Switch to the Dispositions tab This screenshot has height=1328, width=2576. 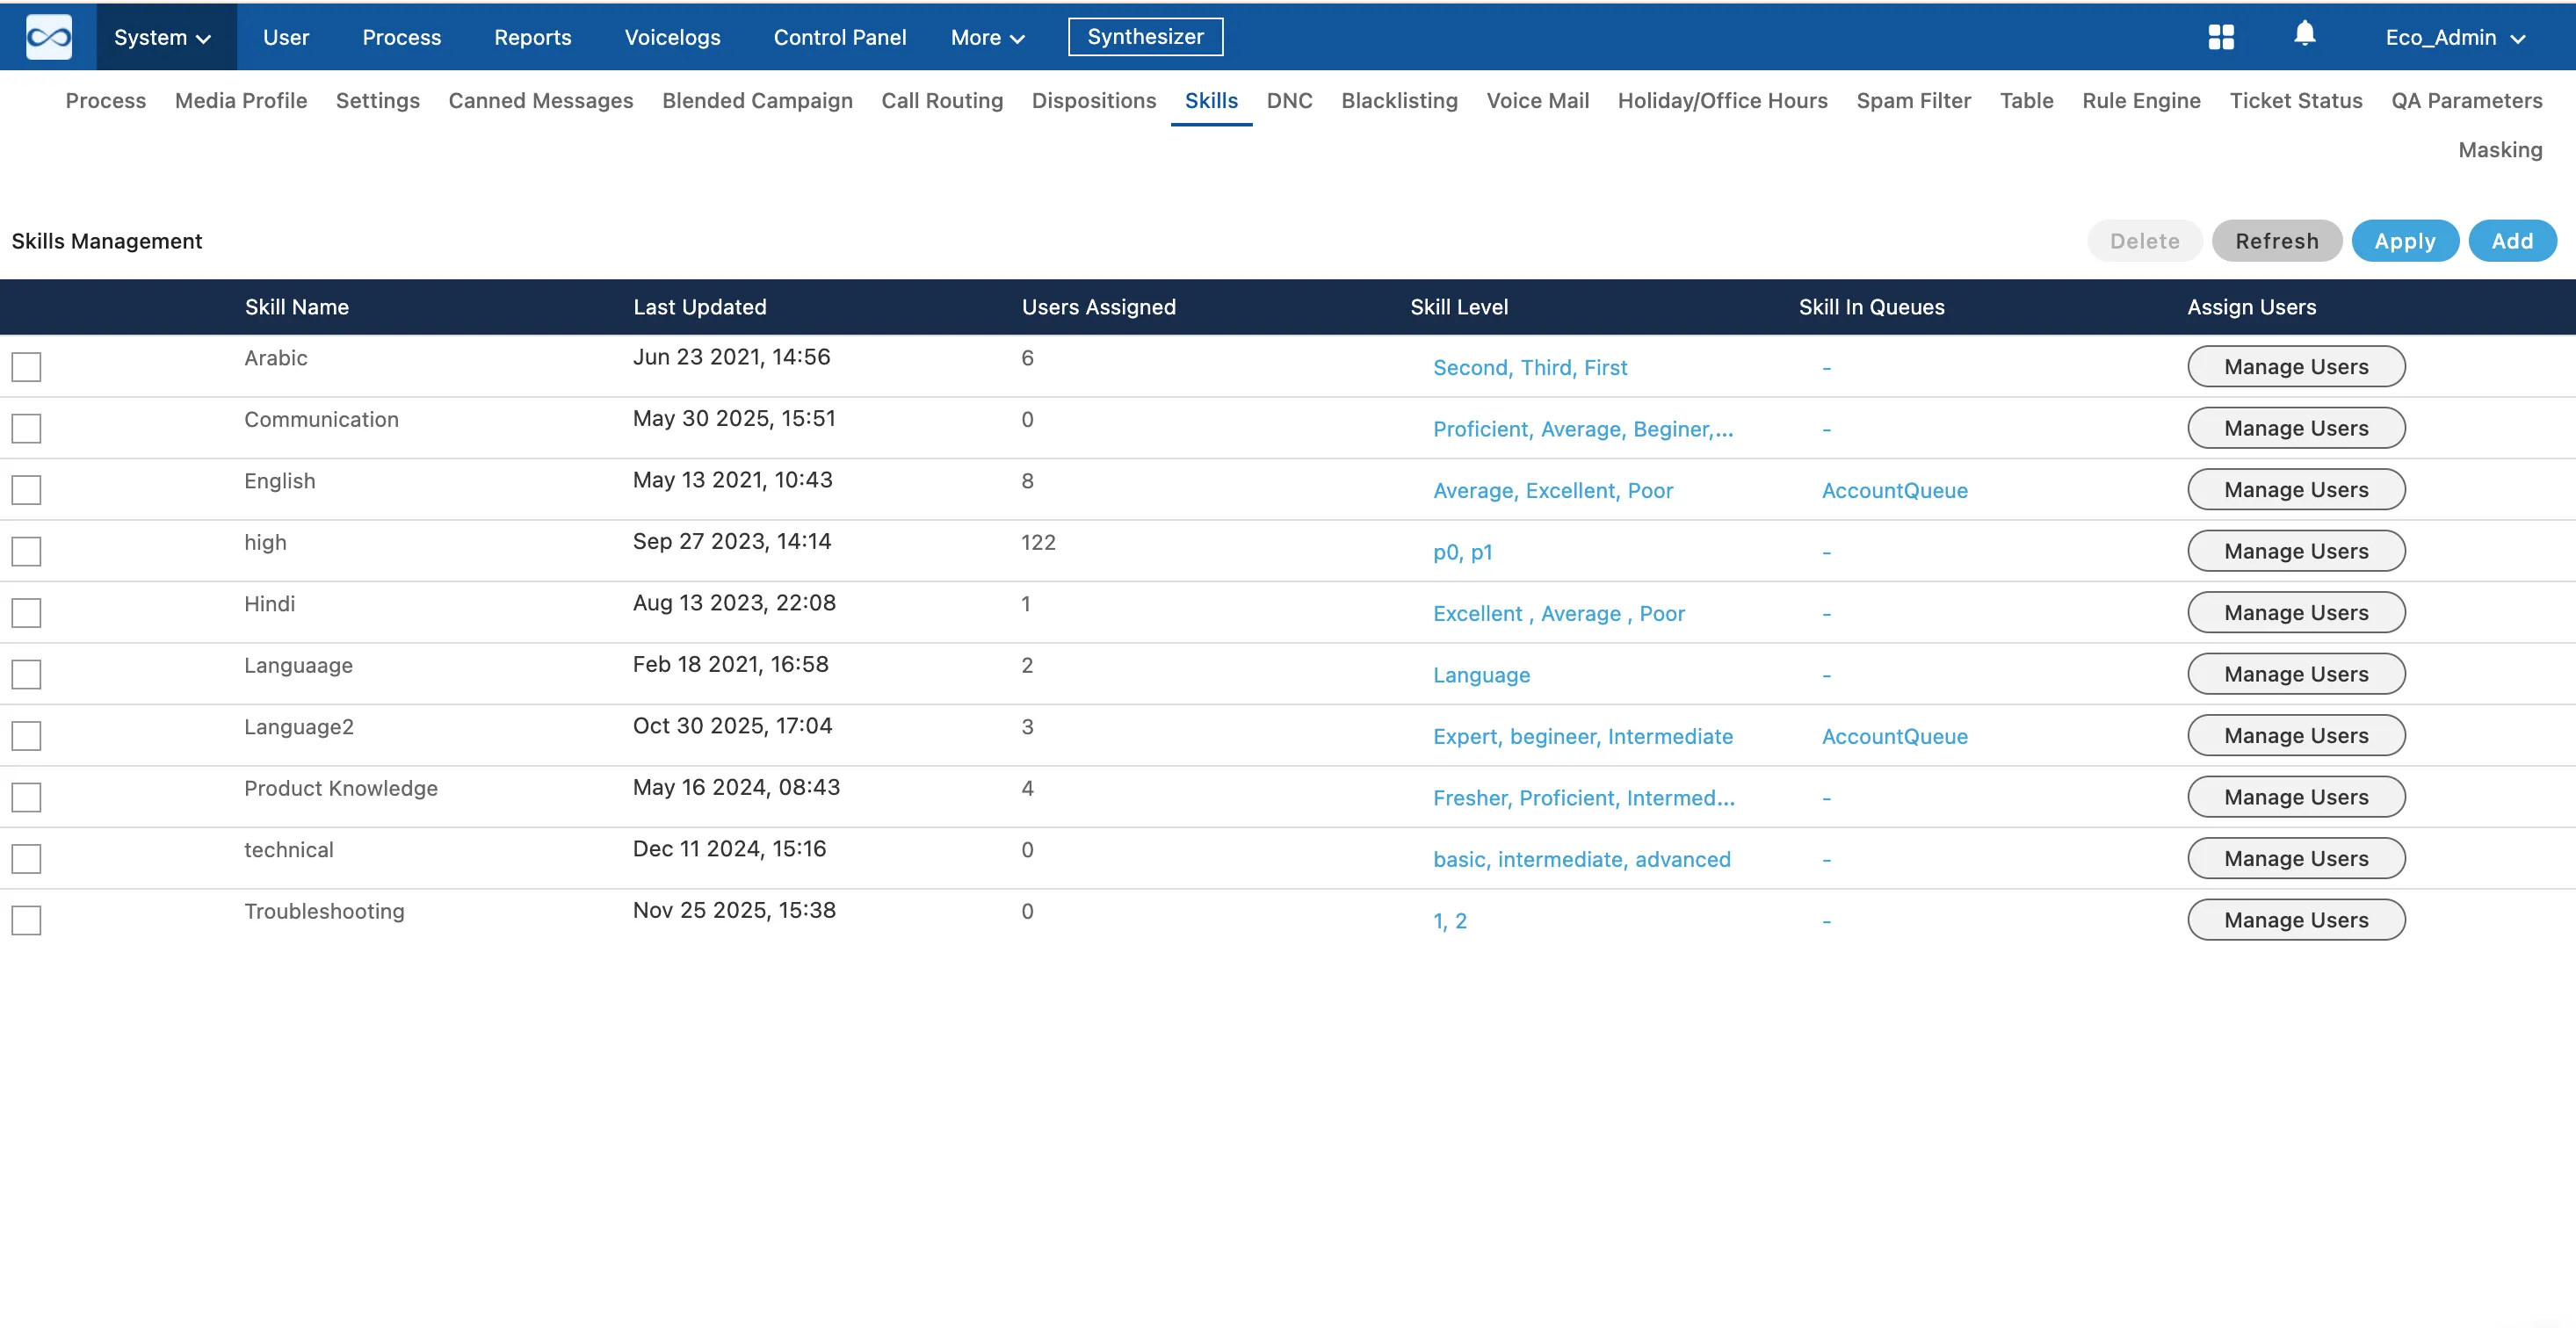[1093, 100]
